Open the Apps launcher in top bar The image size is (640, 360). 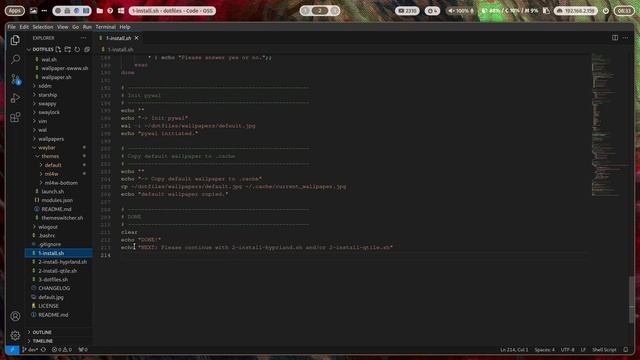click(15, 11)
